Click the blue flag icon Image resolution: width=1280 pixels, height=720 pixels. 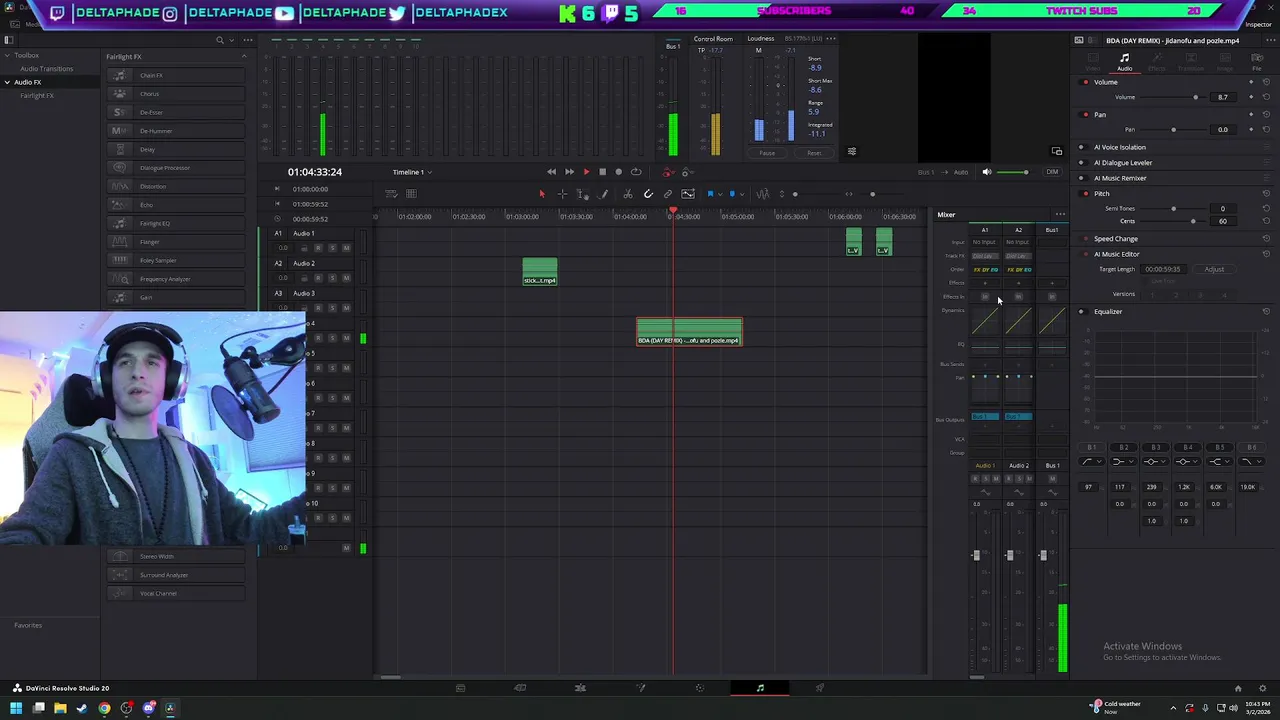pos(710,194)
